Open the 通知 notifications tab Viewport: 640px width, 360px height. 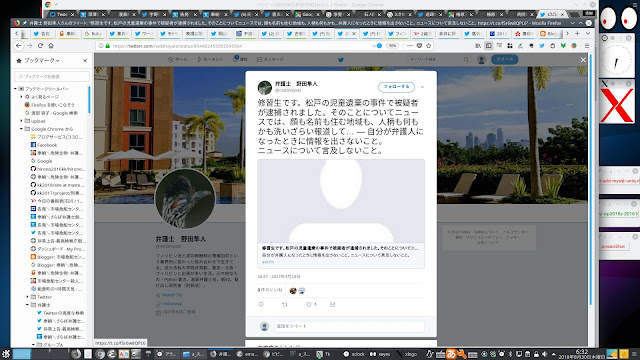point(240,60)
